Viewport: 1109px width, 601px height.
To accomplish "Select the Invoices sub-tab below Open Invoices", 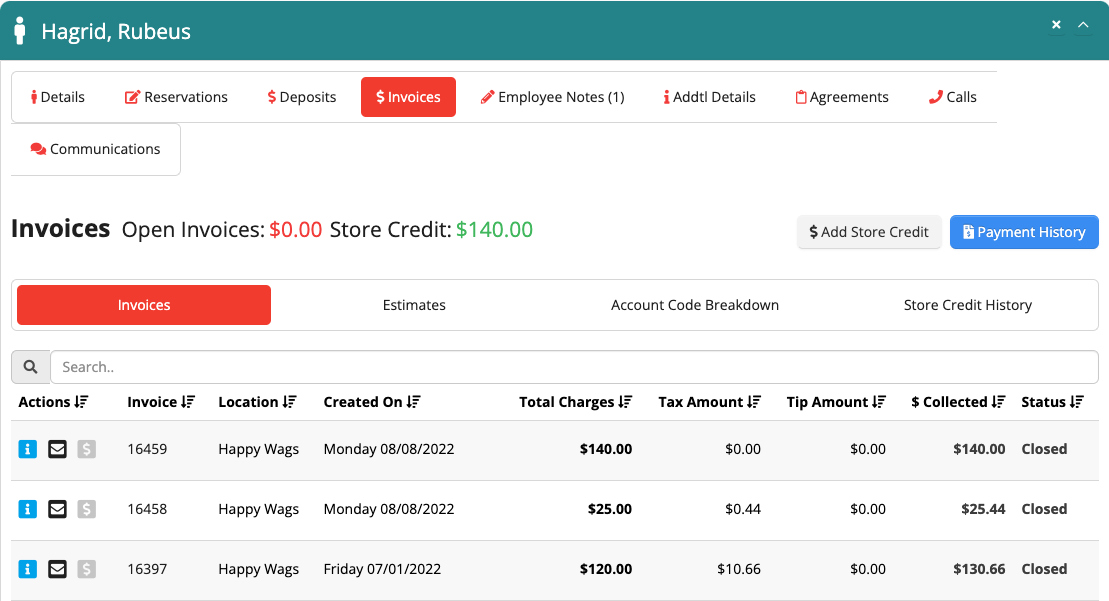I will [144, 305].
